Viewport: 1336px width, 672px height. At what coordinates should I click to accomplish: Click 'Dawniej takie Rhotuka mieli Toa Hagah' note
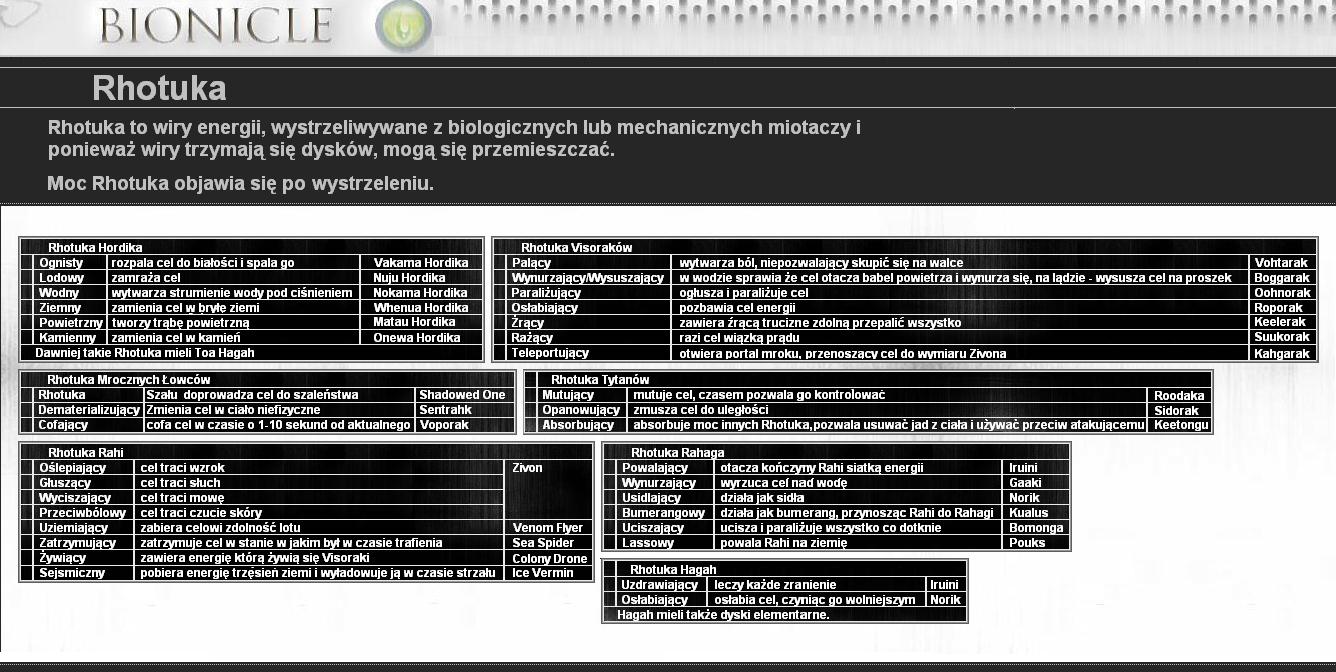tap(145, 353)
